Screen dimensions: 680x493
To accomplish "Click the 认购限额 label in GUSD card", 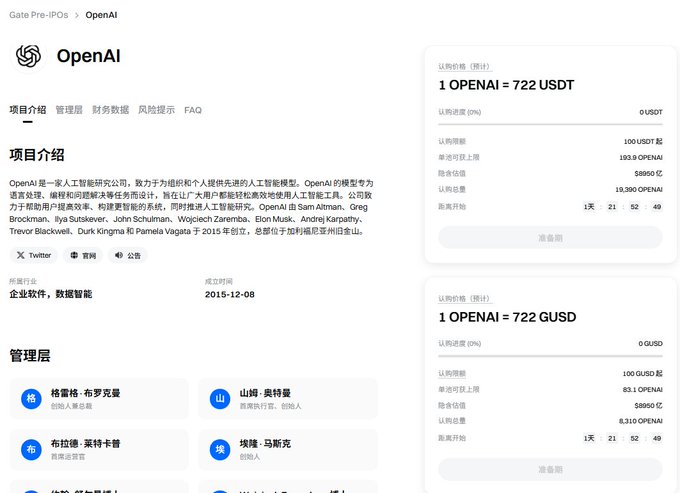I will (x=452, y=373).
